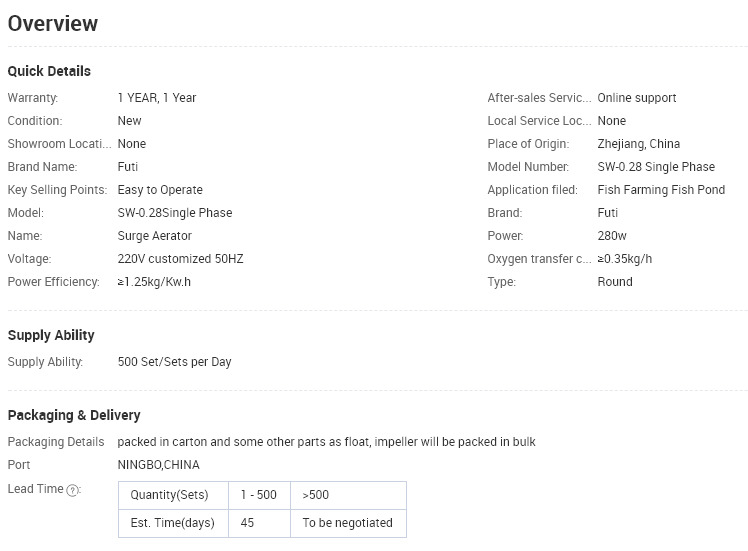
Task: Click the 1 - 500 quantity cell
Action: tap(259, 495)
